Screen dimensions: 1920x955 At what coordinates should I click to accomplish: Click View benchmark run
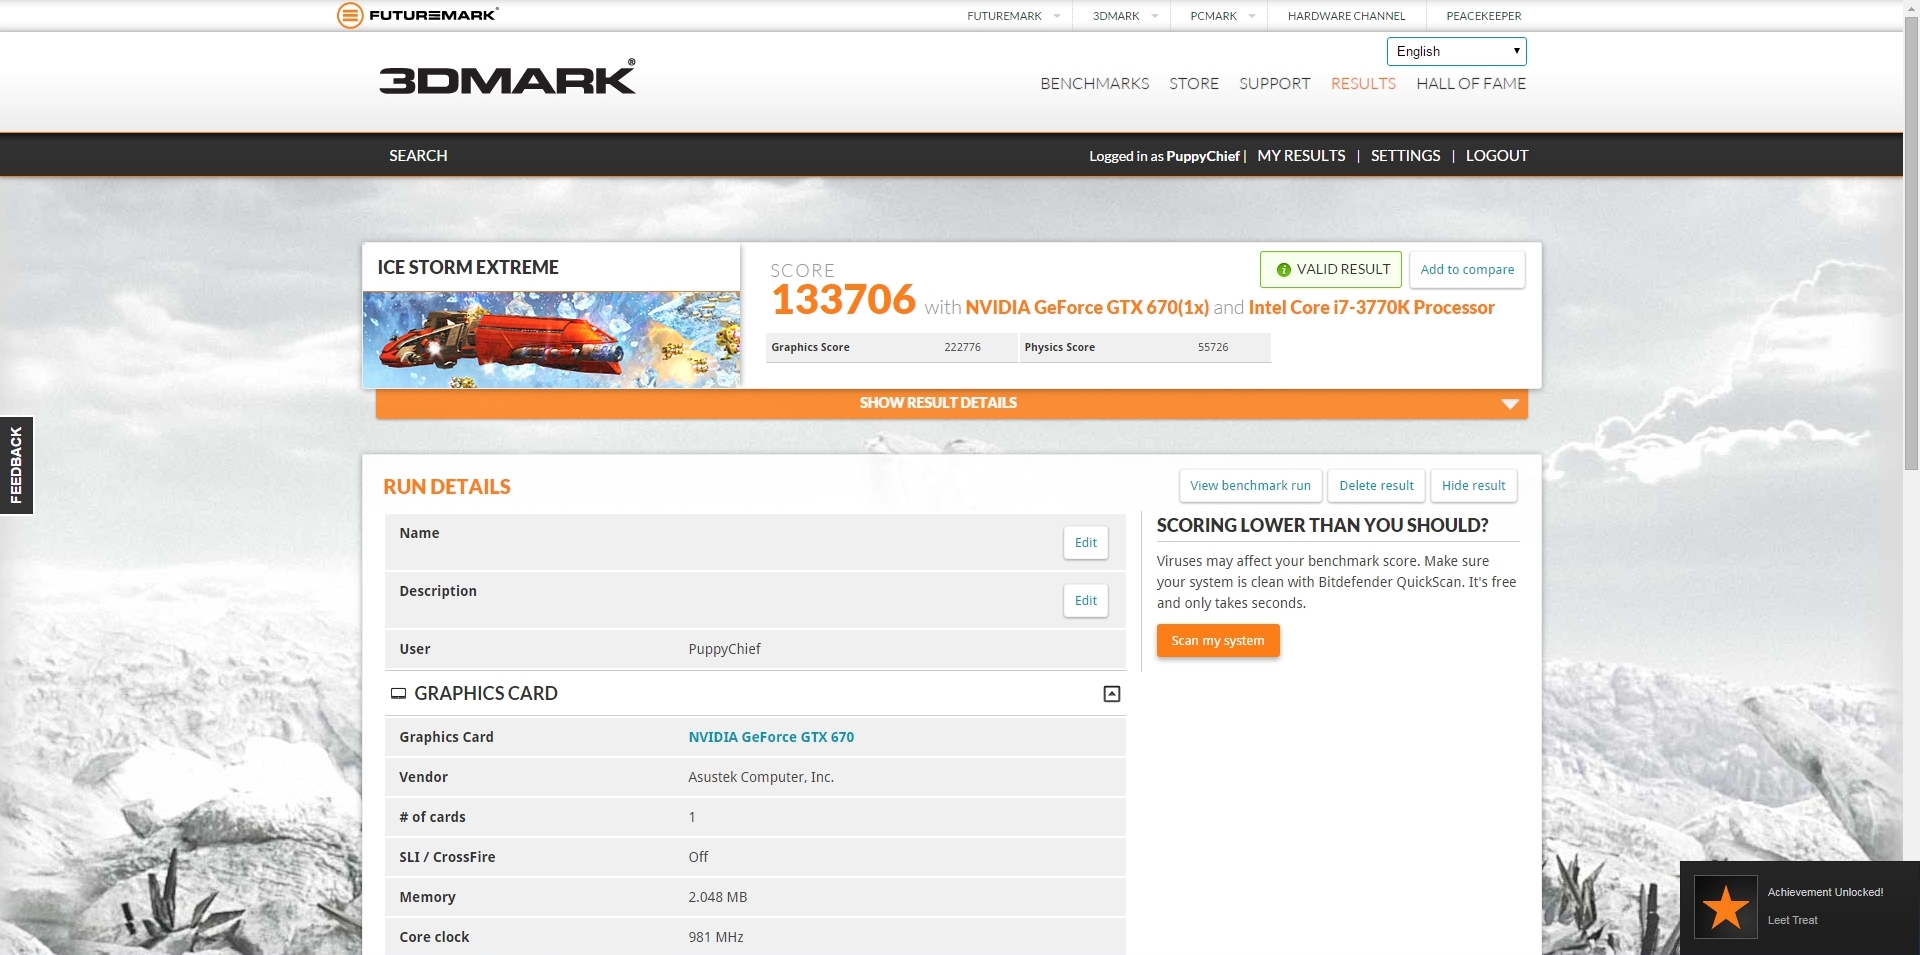point(1249,485)
